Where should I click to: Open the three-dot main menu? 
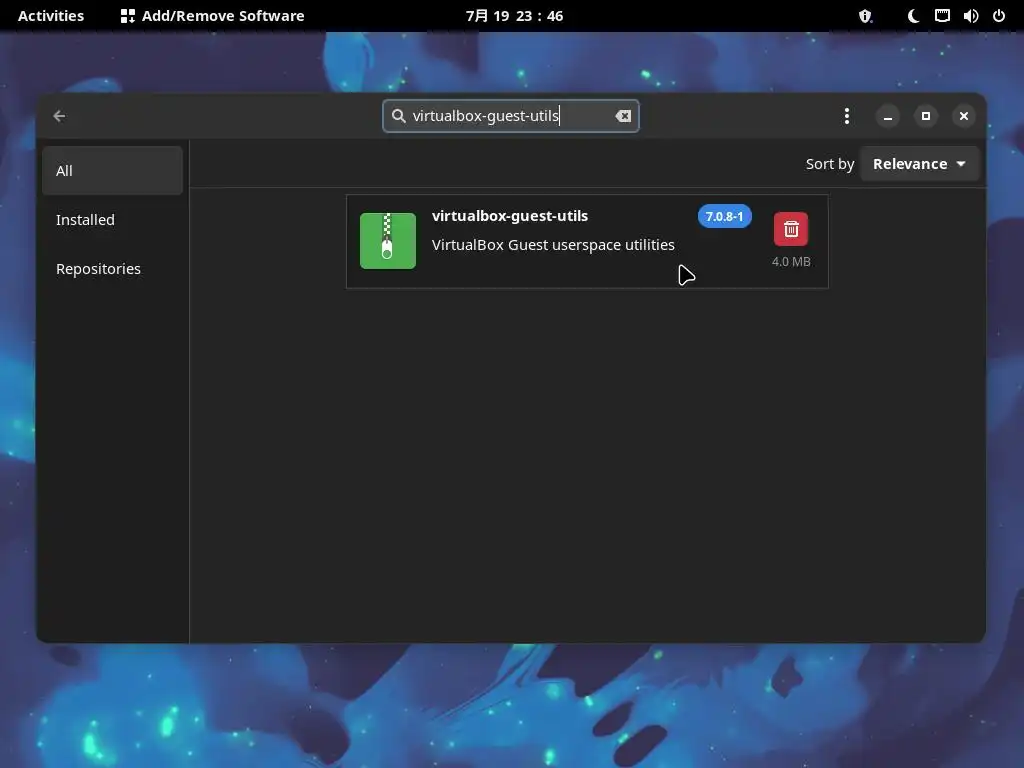tap(846, 116)
